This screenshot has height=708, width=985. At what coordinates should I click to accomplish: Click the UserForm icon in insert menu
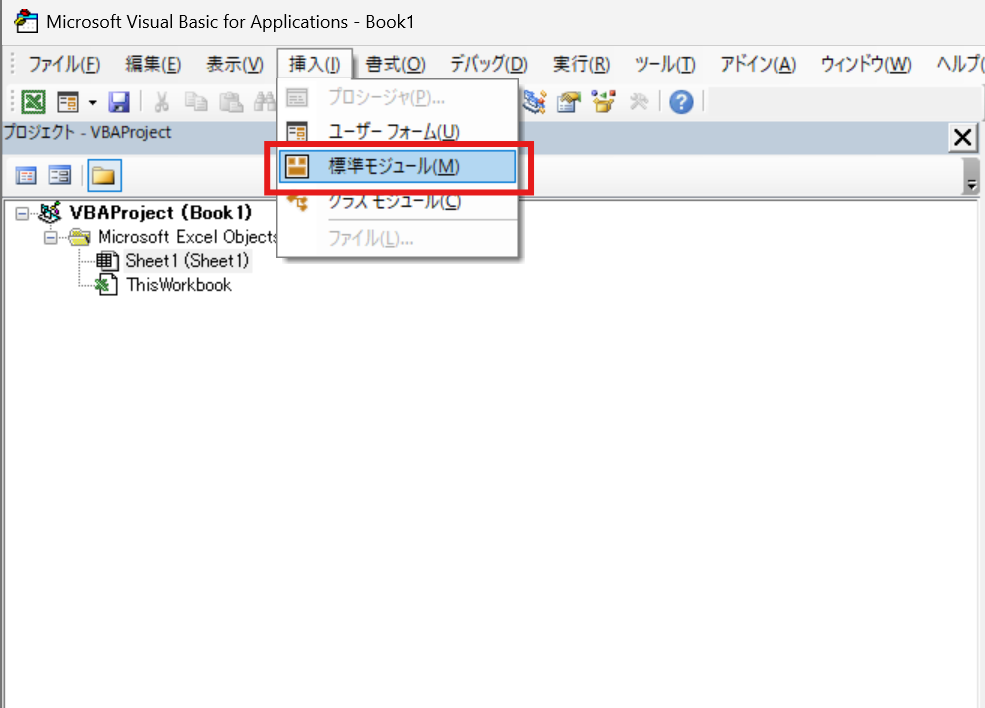click(x=297, y=132)
